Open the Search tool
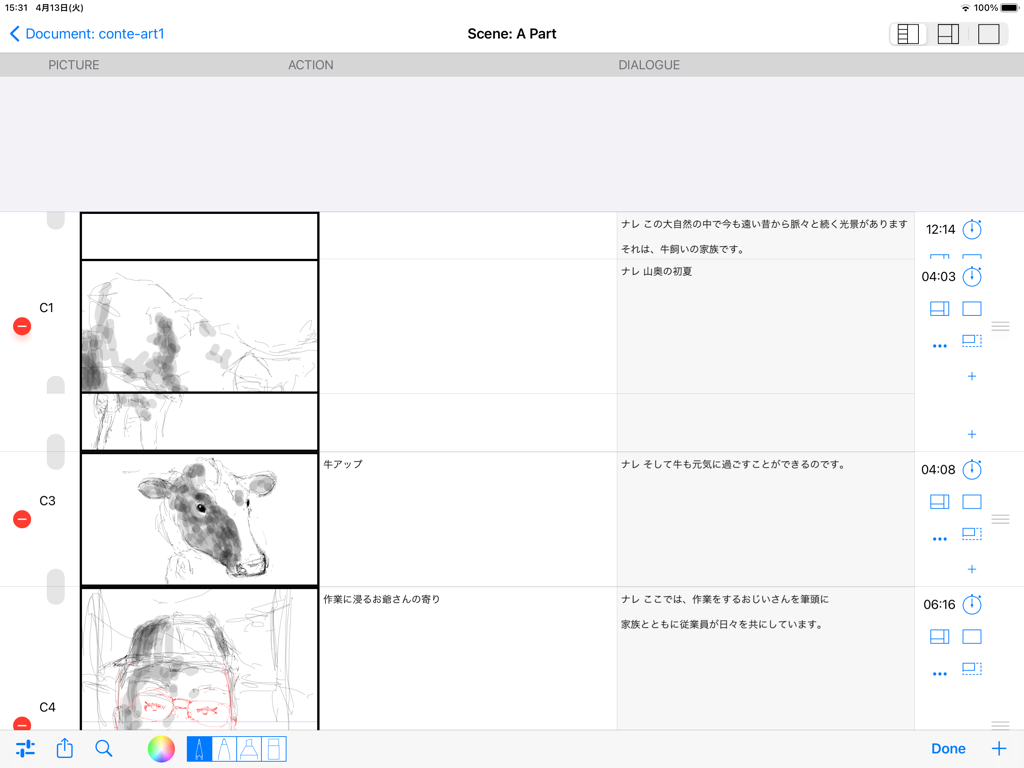 [104, 748]
